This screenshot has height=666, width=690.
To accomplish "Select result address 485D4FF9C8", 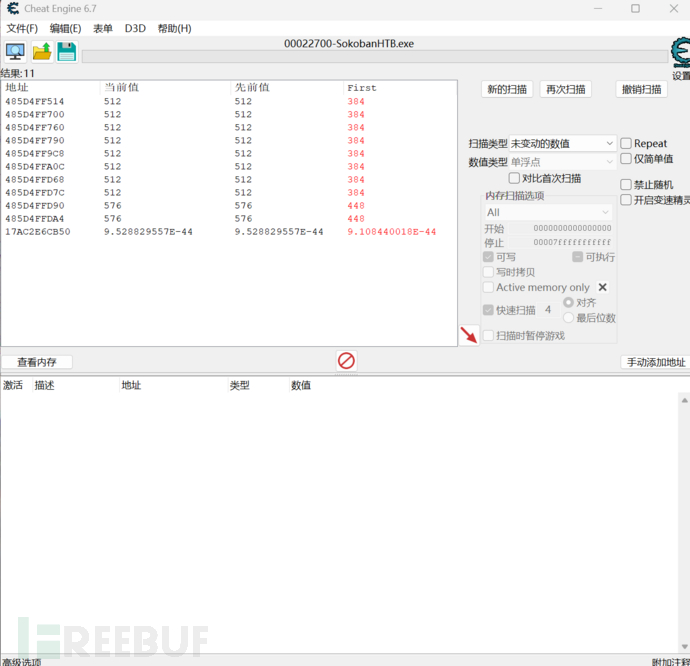I will click(x=34, y=153).
